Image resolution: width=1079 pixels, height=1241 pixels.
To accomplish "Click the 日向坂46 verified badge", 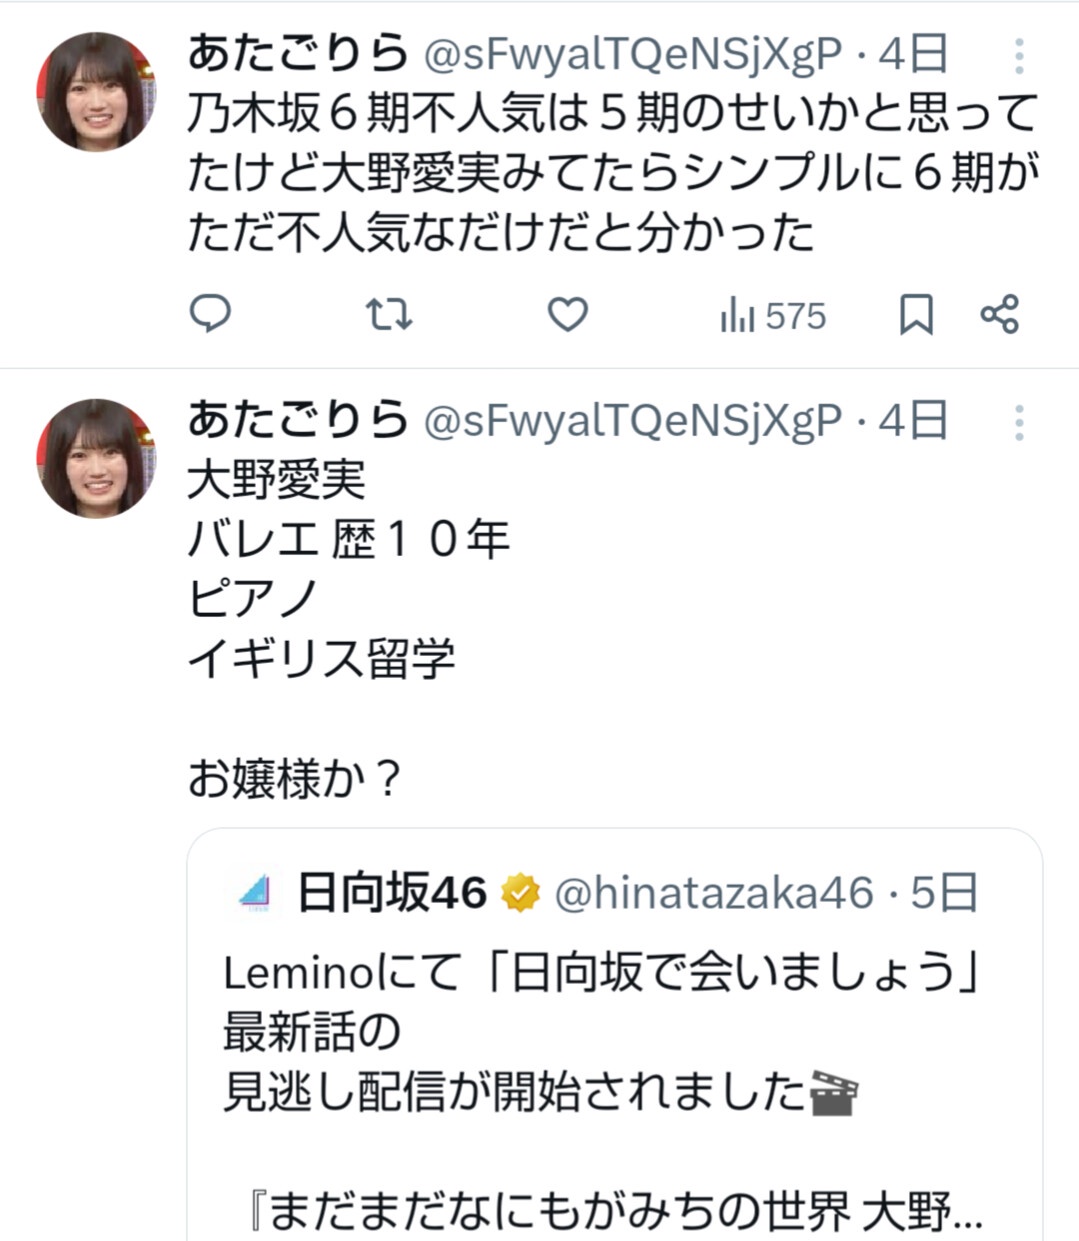I will (x=520, y=893).
